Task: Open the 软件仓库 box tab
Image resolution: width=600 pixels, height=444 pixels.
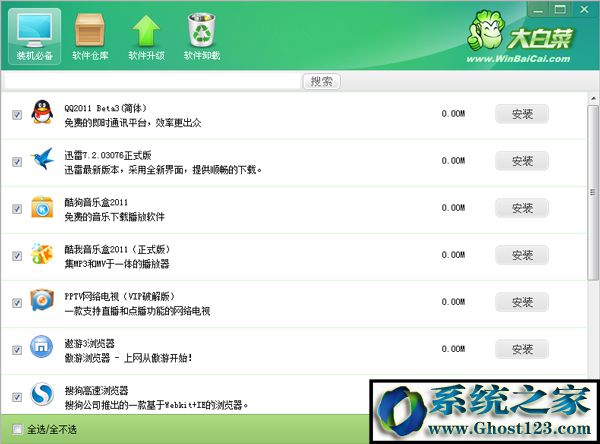Action: pos(90,36)
